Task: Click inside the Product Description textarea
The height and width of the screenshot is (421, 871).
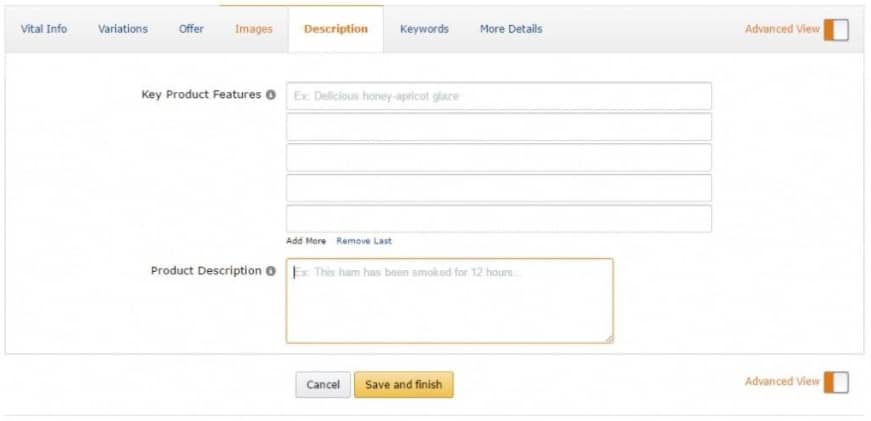Action: click(x=449, y=301)
